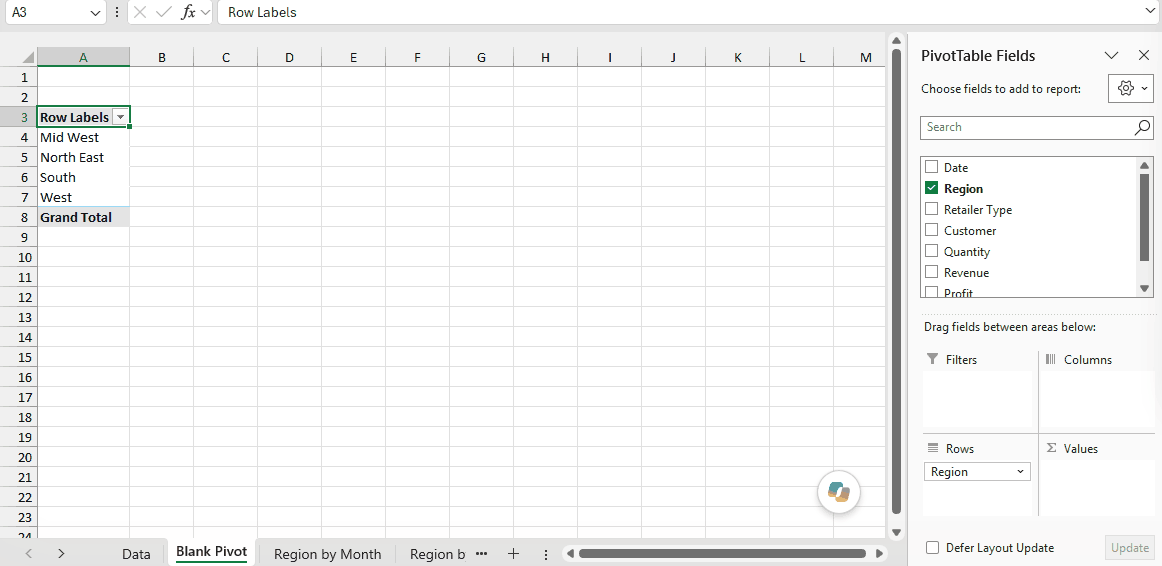The width and height of the screenshot is (1162, 566).
Task: Click the Rows area icon
Action: 933,448
